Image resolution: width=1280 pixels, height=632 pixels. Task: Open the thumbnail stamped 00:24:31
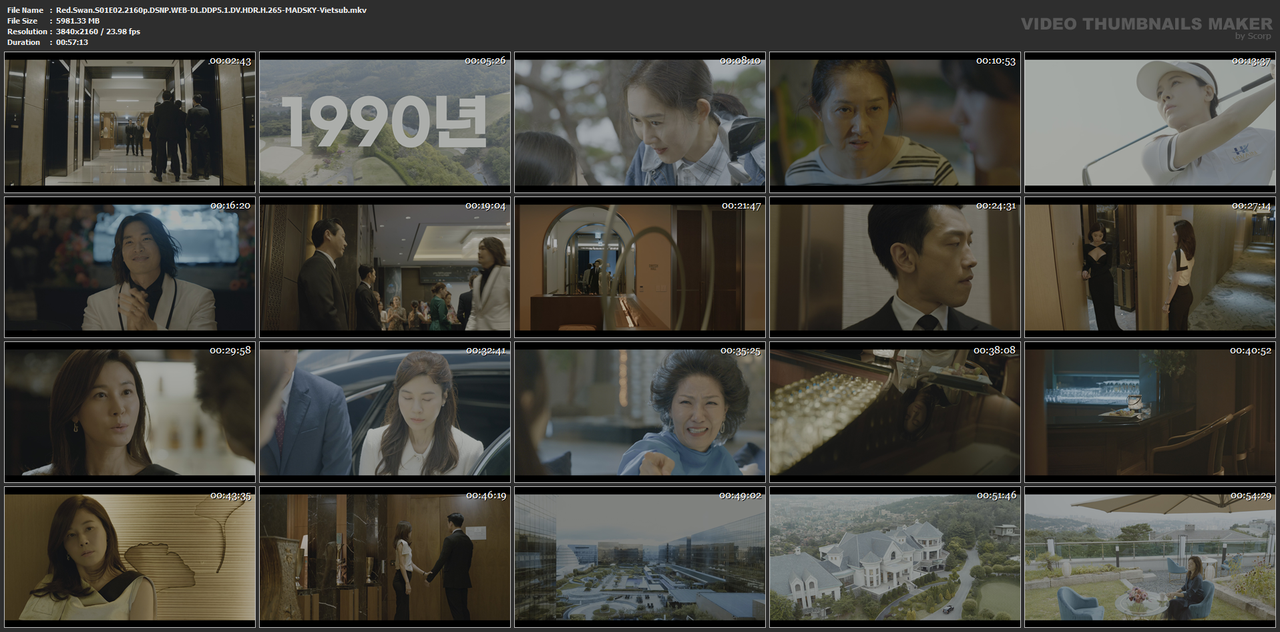pos(895,267)
